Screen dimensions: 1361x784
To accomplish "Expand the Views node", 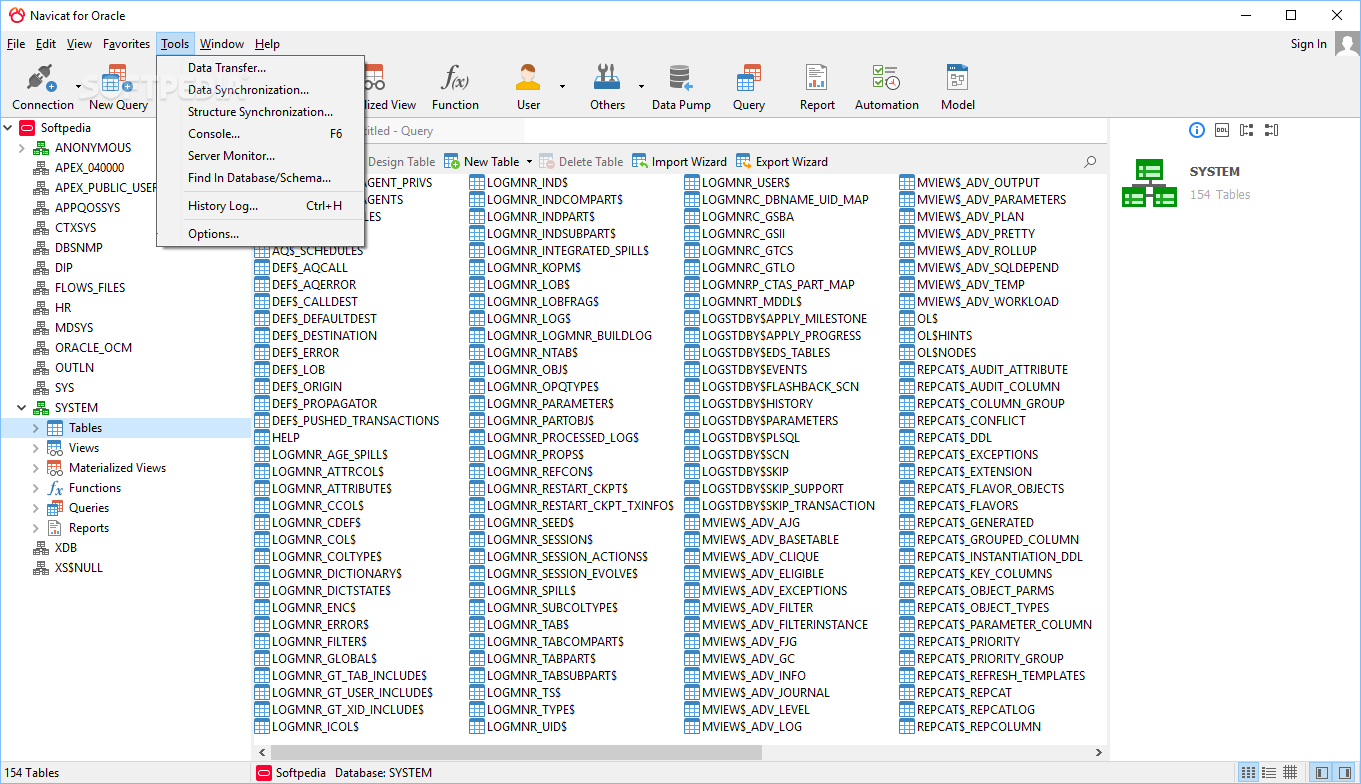I will click(36, 448).
